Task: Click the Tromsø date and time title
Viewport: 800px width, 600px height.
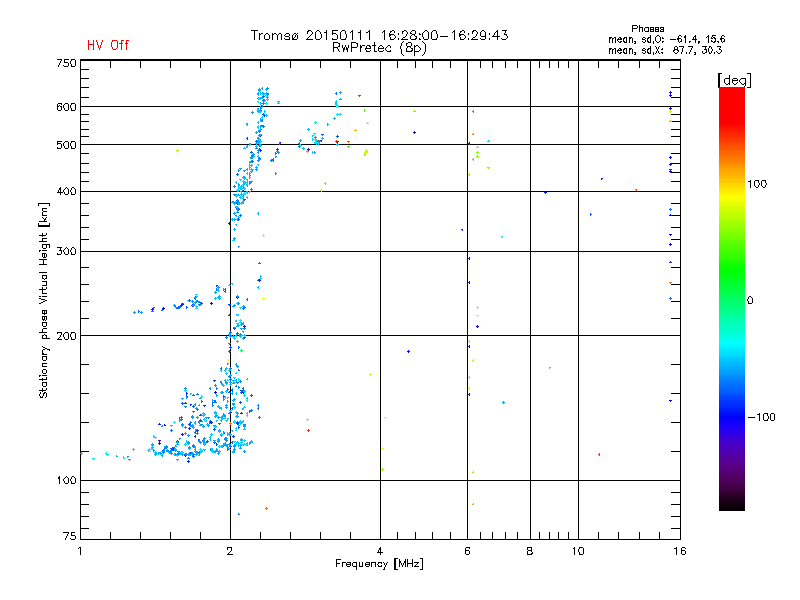Action: [379, 35]
